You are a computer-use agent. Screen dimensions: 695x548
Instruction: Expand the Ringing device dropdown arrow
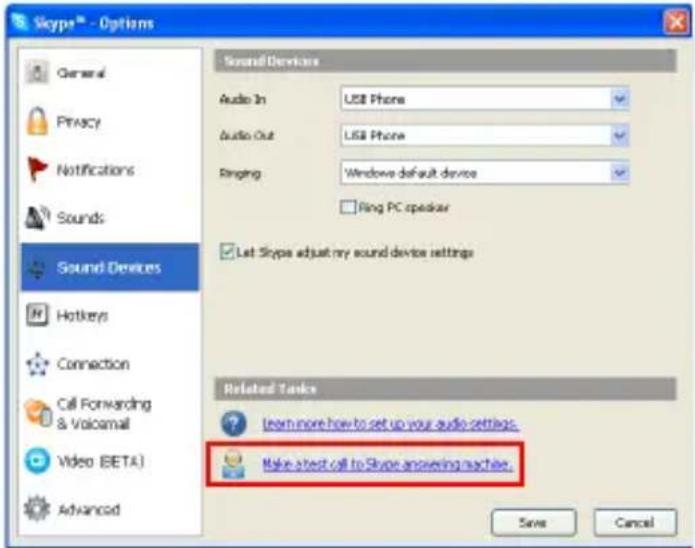click(620, 172)
